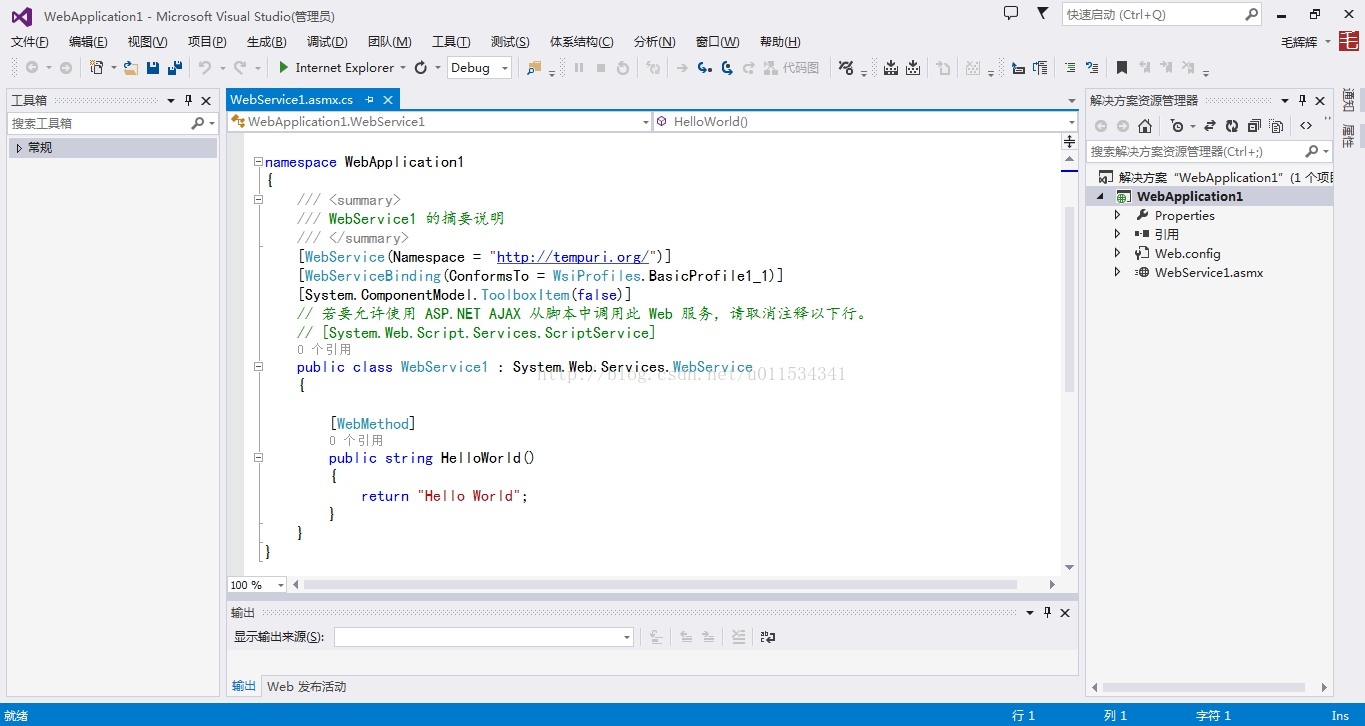Click the Home icon in Solution Explorer
The height and width of the screenshot is (726, 1365).
[x=1145, y=126]
